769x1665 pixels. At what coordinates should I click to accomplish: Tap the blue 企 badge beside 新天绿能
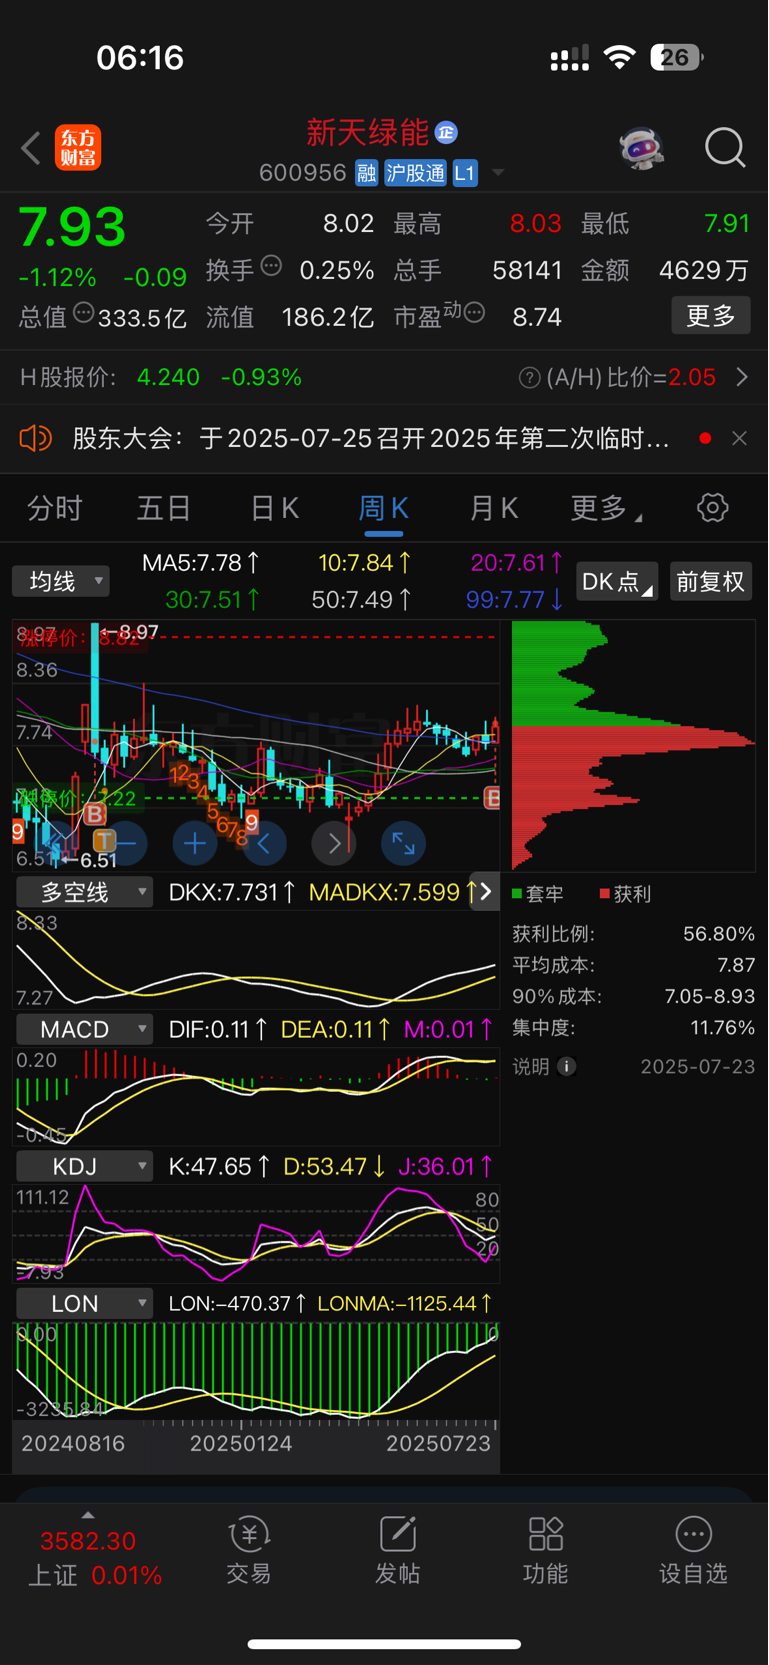[x=446, y=132]
